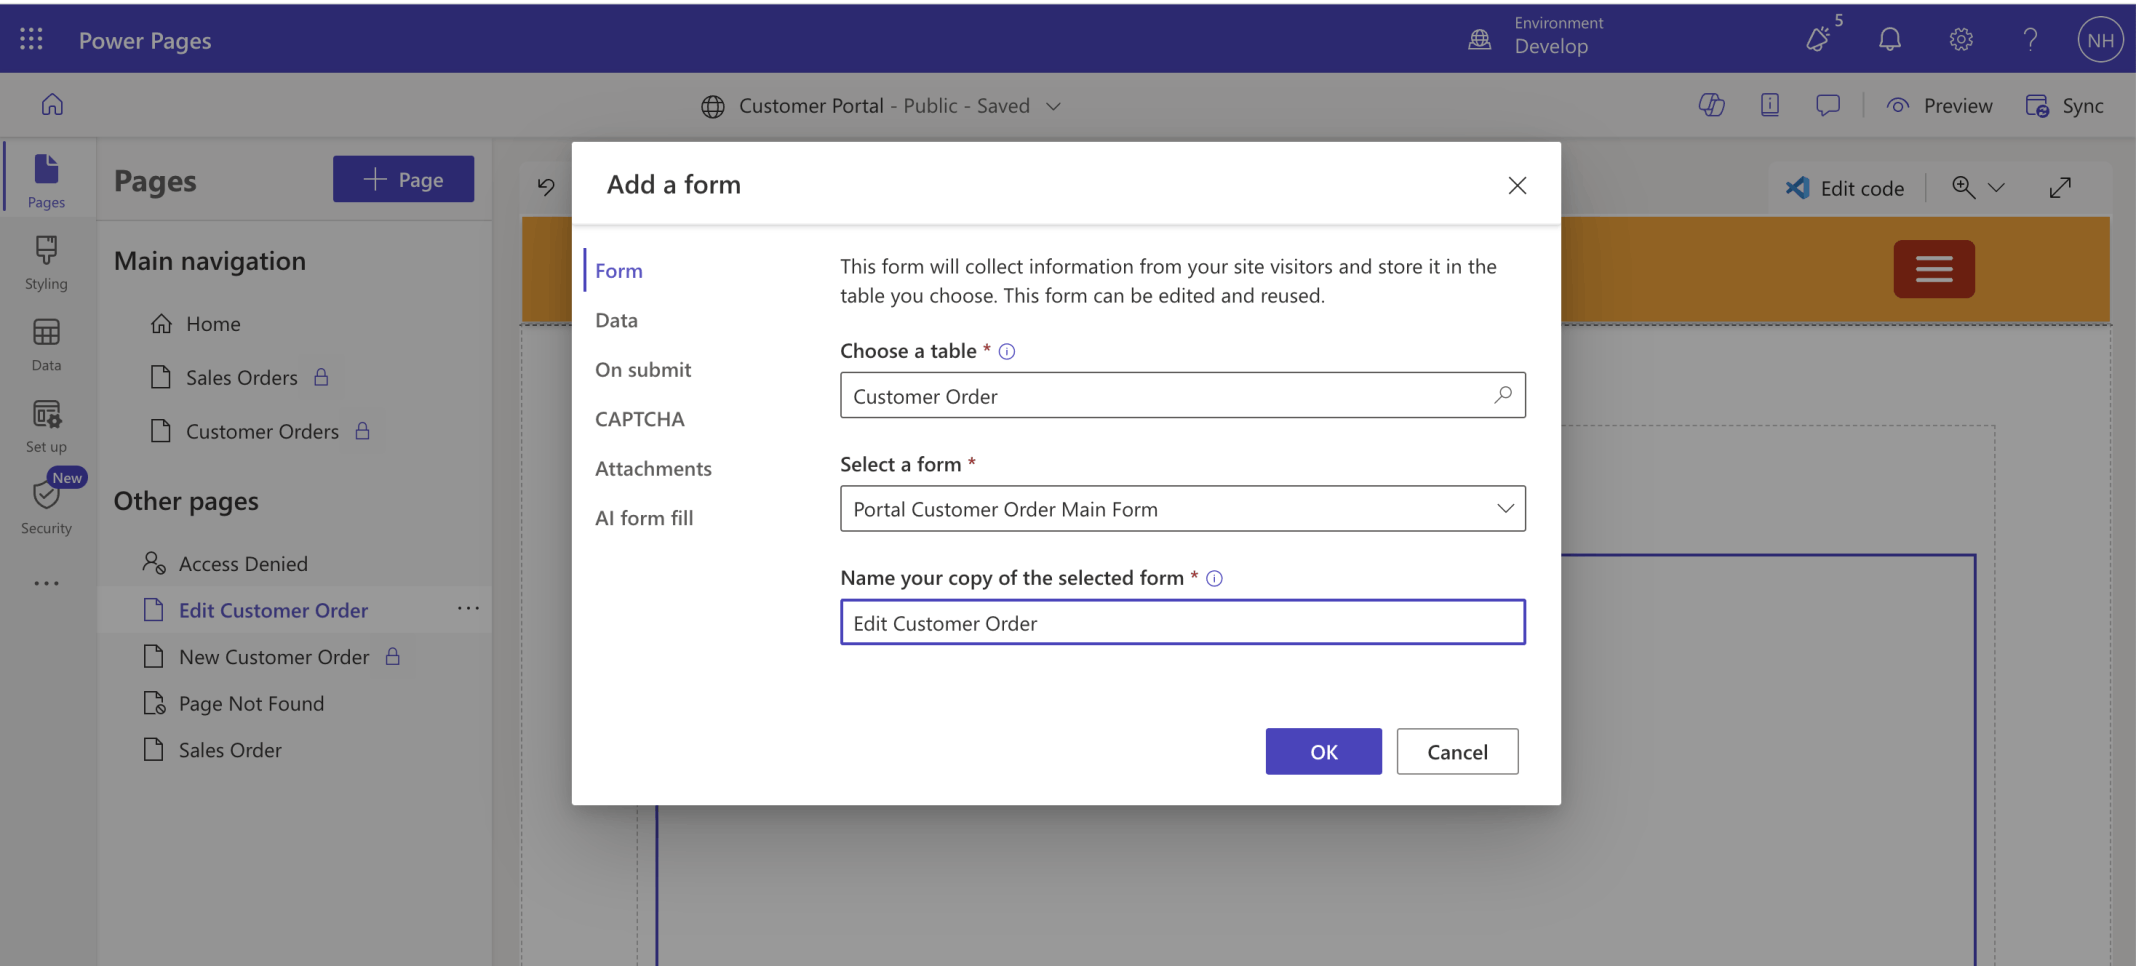Cancel the Add a form dialog

coord(1457,752)
